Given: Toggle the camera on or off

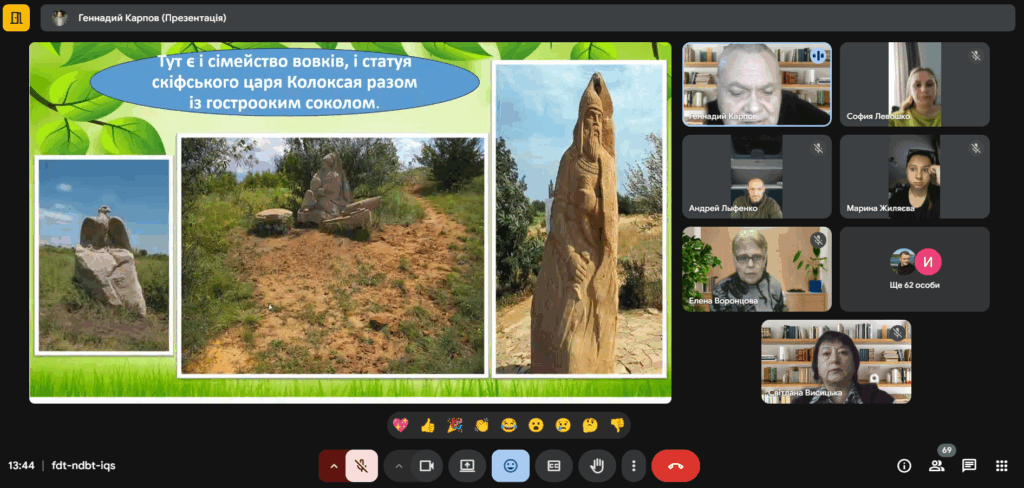Looking at the screenshot, I should tap(427, 466).
